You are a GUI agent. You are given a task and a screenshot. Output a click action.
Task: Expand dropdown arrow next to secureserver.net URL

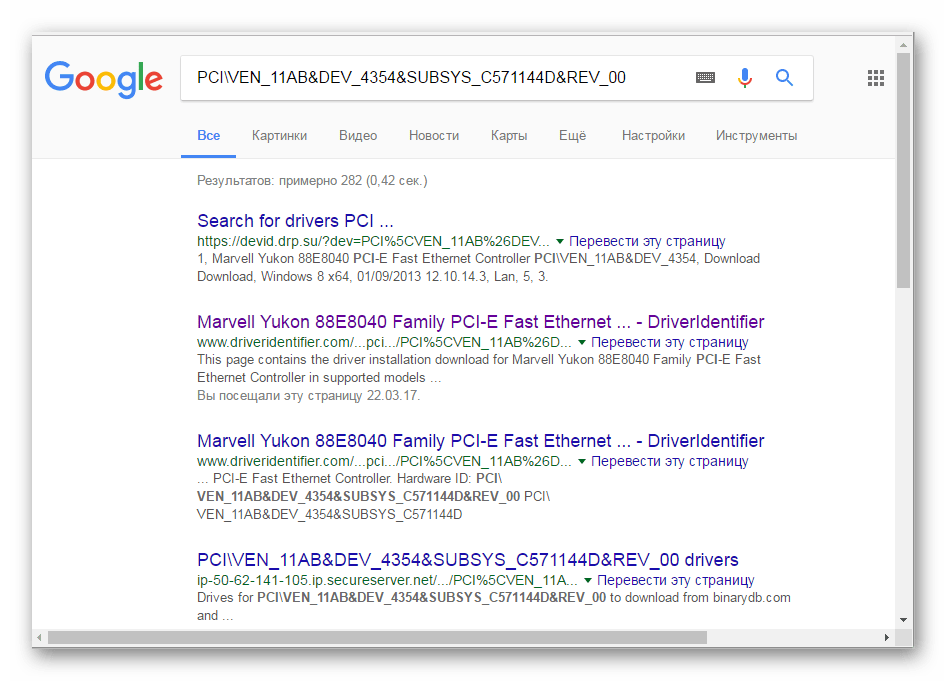pos(589,580)
